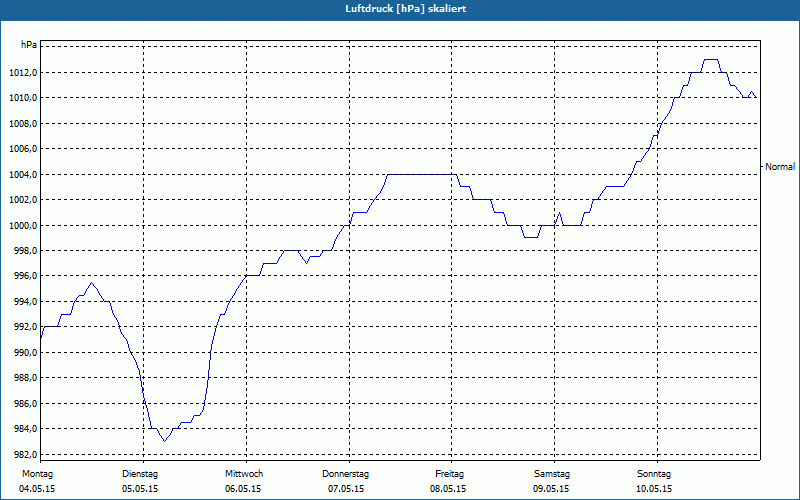Click the '1004,0' y-axis value
Image resolution: width=800 pixels, height=500 pixels.
[23, 174]
